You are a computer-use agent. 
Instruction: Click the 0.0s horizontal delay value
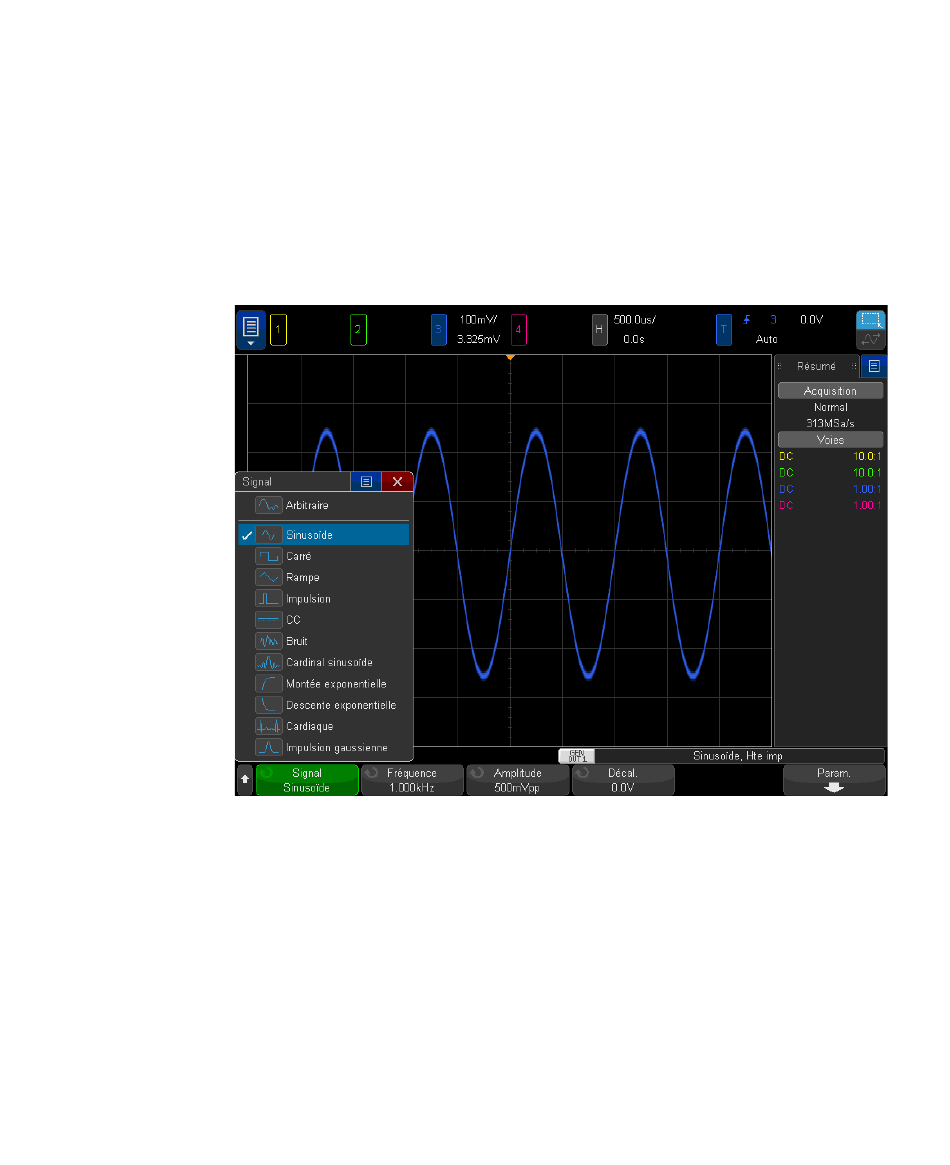[634, 340]
